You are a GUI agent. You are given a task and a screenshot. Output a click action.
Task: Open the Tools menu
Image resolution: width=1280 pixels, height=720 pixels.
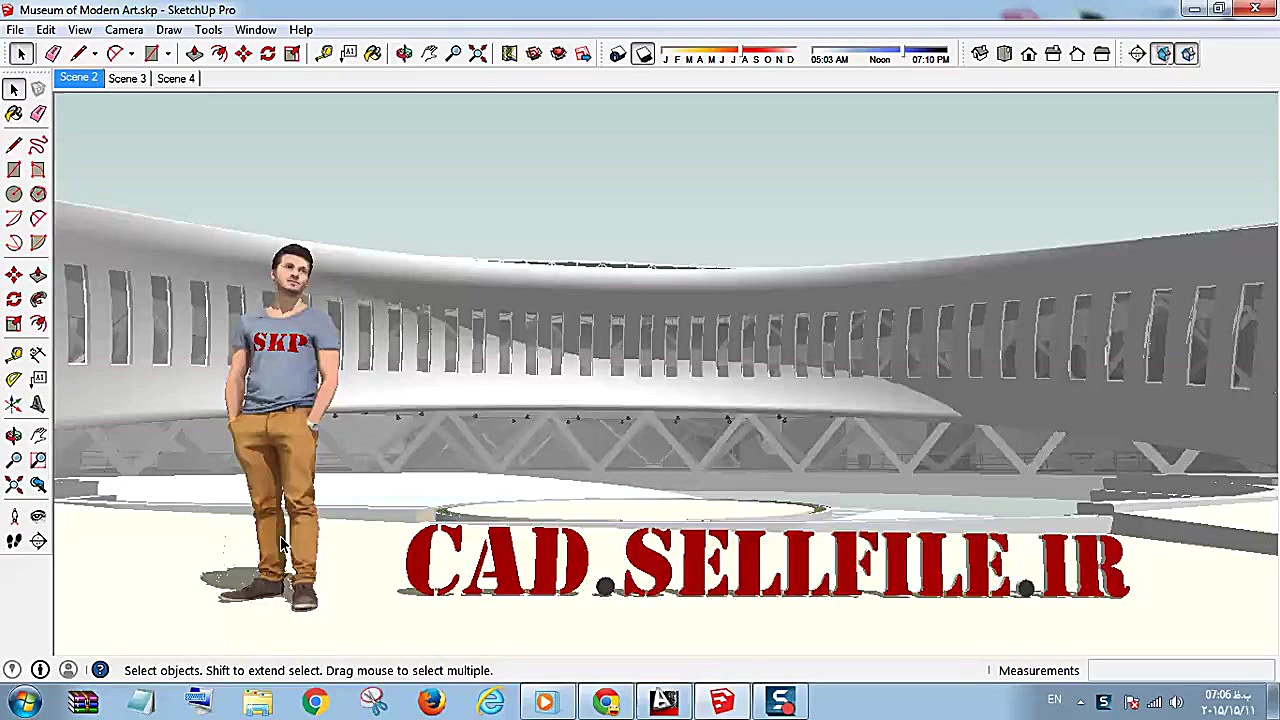point(208,30)
